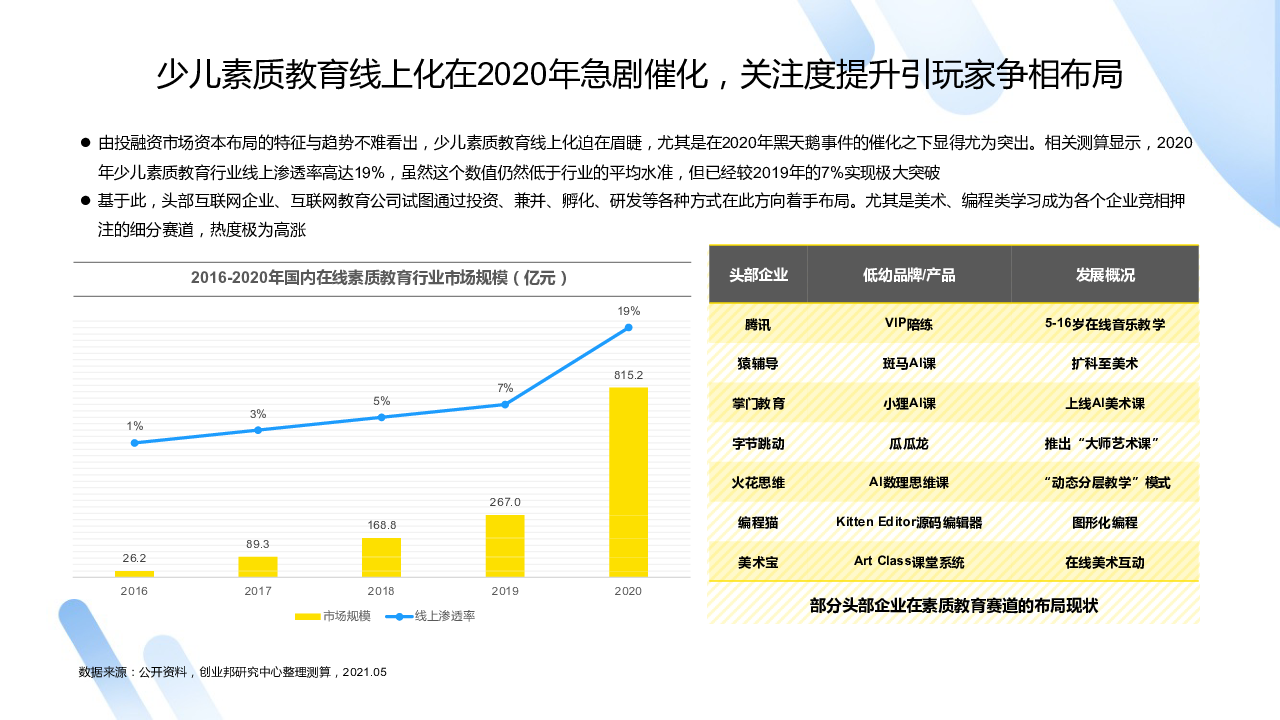Click the 2018 bar labeled 168.8
The image size is (1280, 720).
(381, 557)
